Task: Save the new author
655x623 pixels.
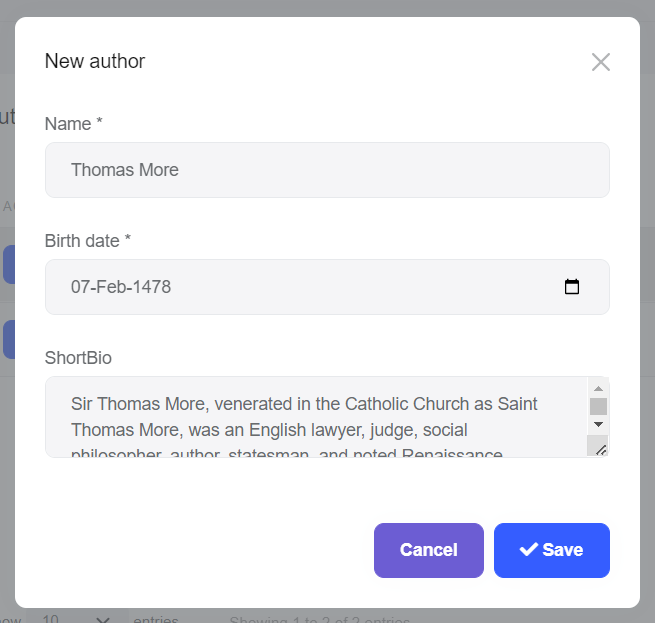Action: [x=552, y=550]
